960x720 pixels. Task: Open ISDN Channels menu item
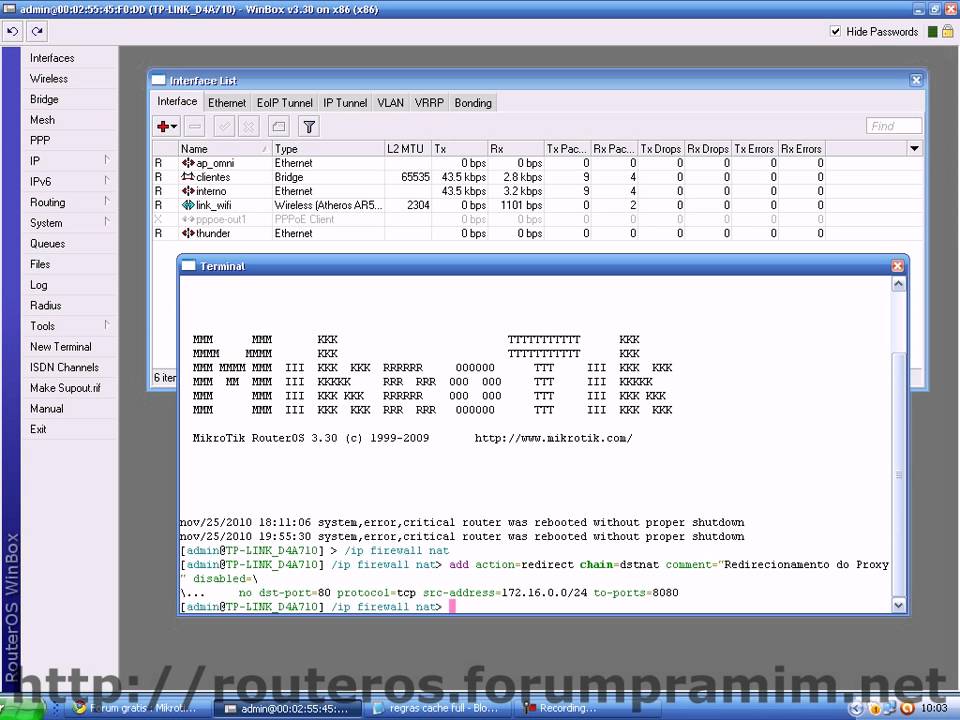pos(69,367)
